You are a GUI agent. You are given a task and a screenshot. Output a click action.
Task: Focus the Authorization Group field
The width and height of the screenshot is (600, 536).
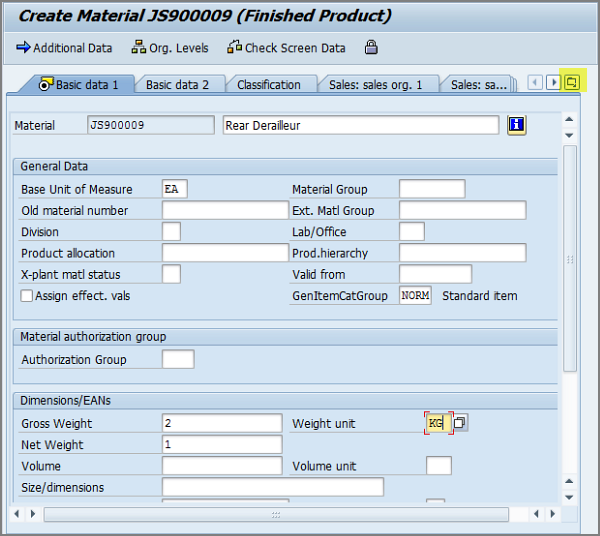coord(178,359)
